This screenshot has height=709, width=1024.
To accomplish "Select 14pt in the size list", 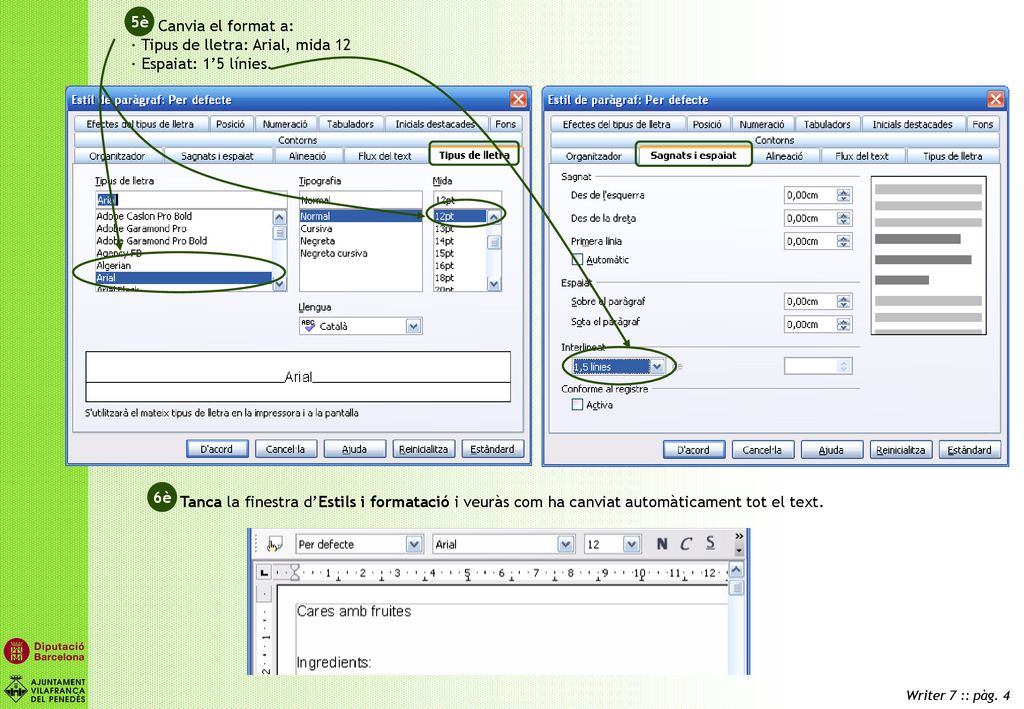I will tap(460, 241).
